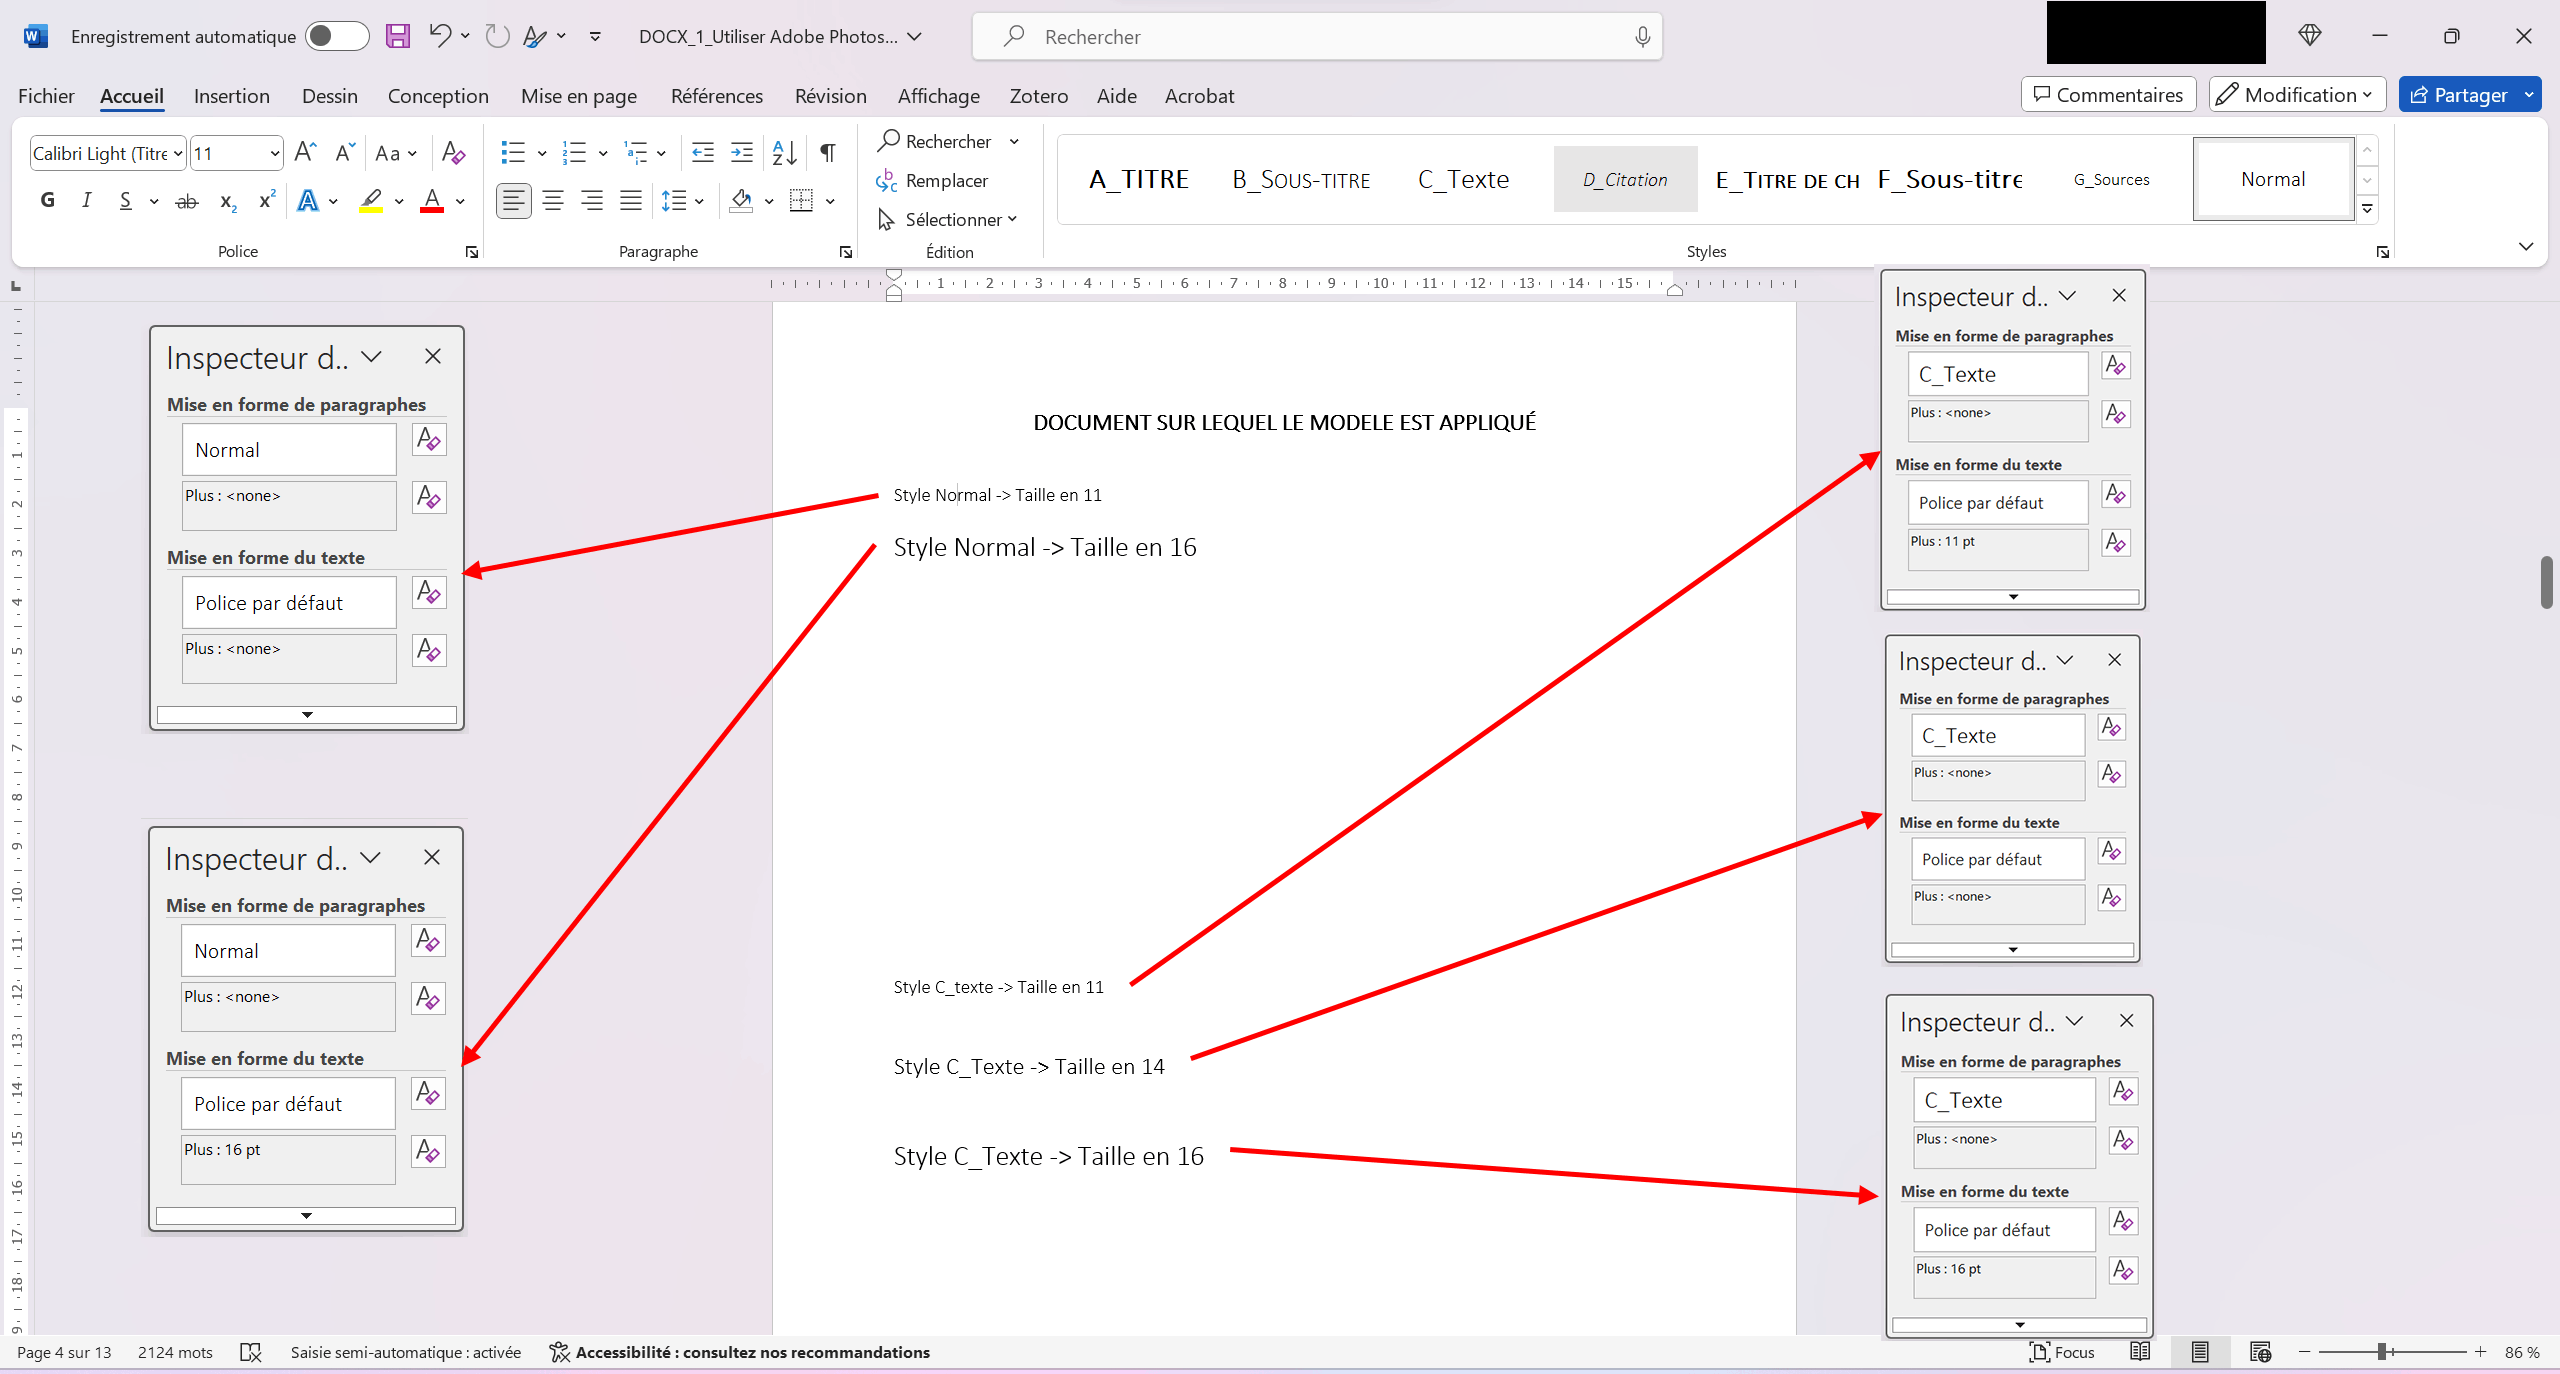Clear all formatting with the eraser A icon

453,153
